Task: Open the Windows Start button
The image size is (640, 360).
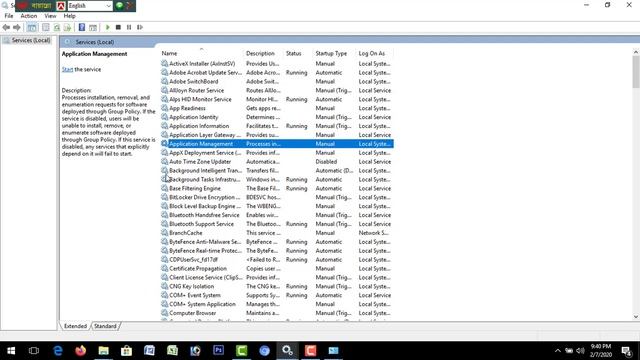Action: click(x=11, y=351)
